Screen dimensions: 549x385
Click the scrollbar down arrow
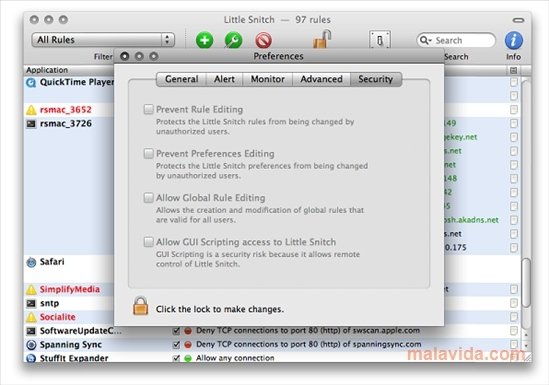point(526,345)
